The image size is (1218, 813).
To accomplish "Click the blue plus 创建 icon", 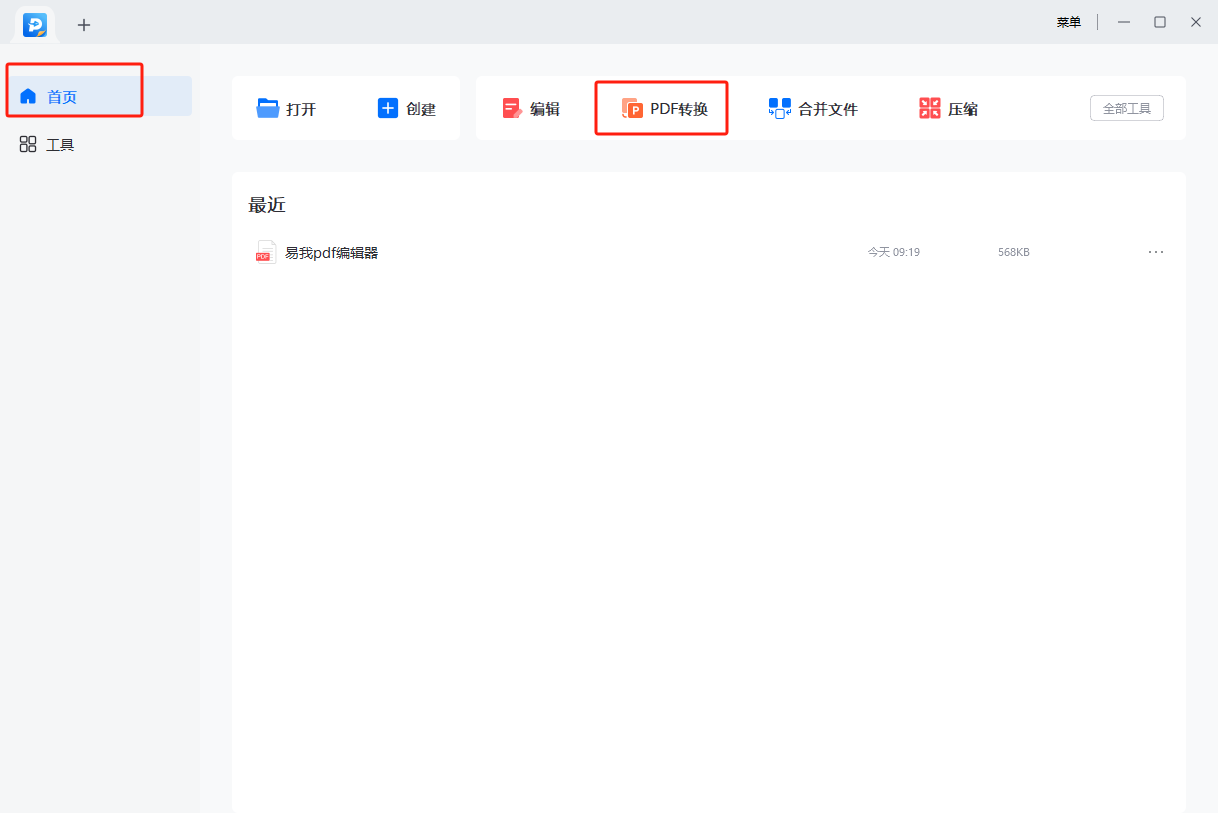I will click(388, 108).
